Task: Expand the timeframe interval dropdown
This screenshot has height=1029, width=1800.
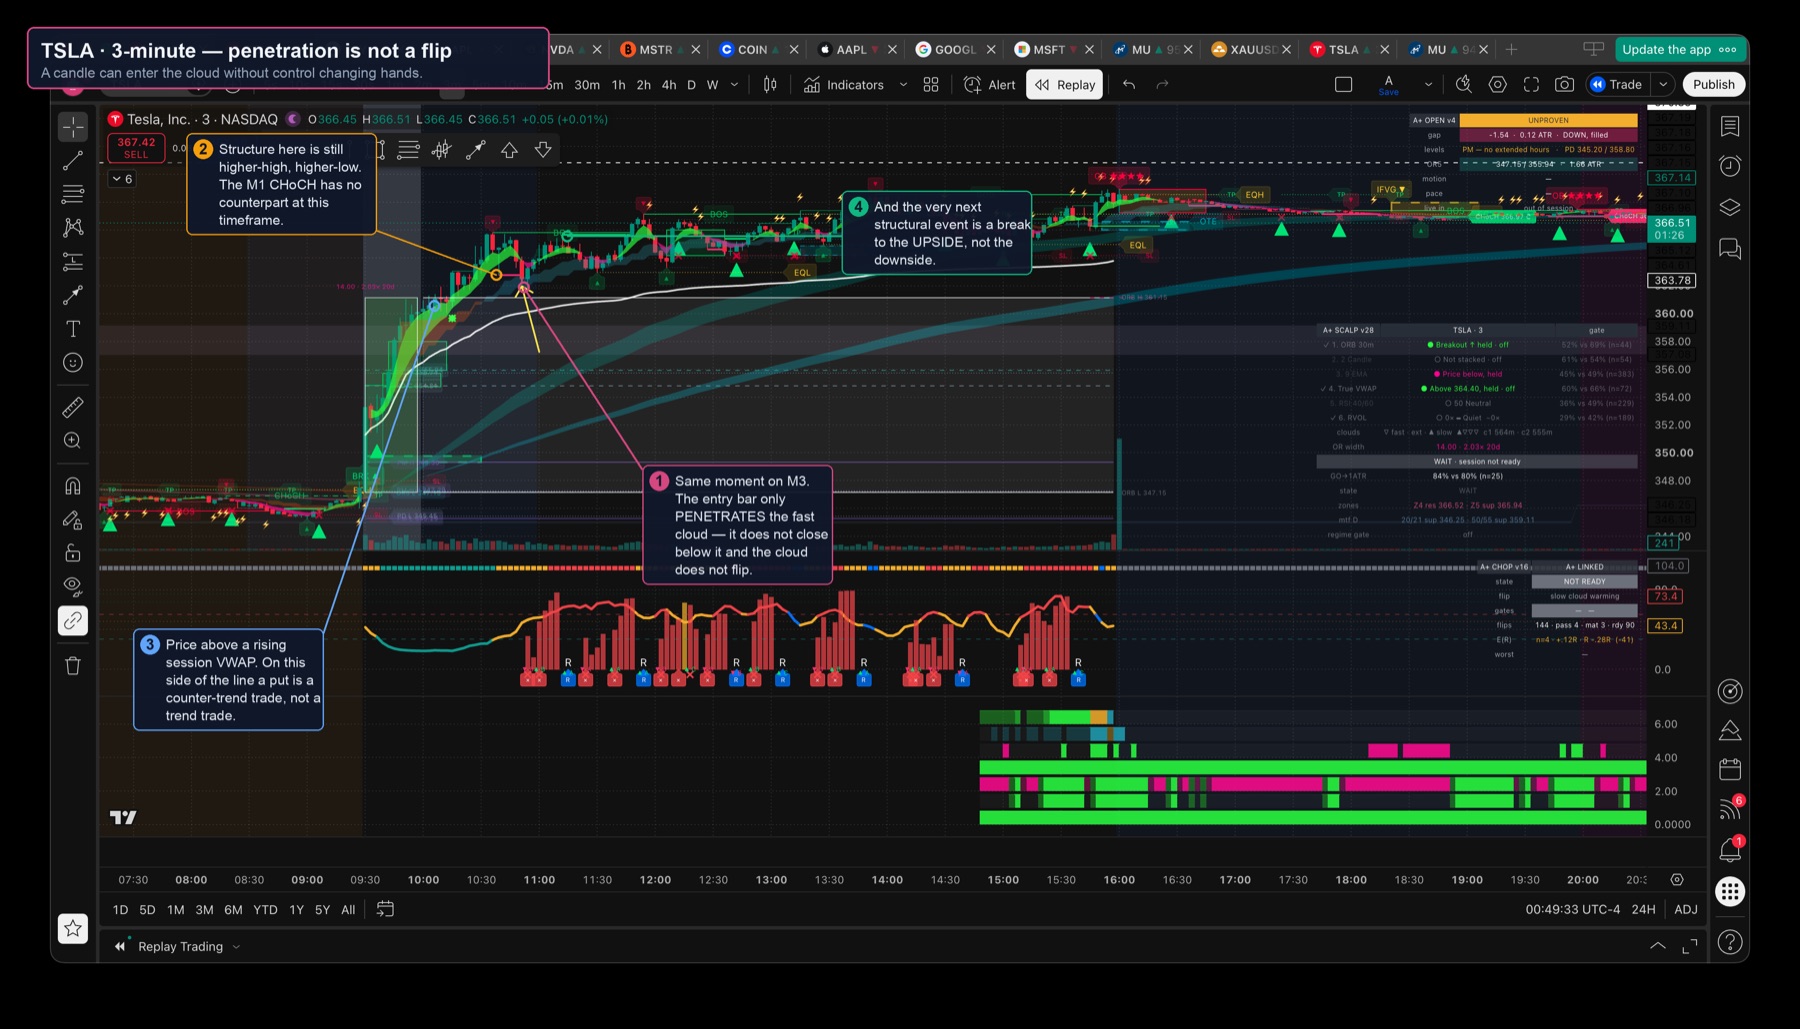Action: point(735,85)
